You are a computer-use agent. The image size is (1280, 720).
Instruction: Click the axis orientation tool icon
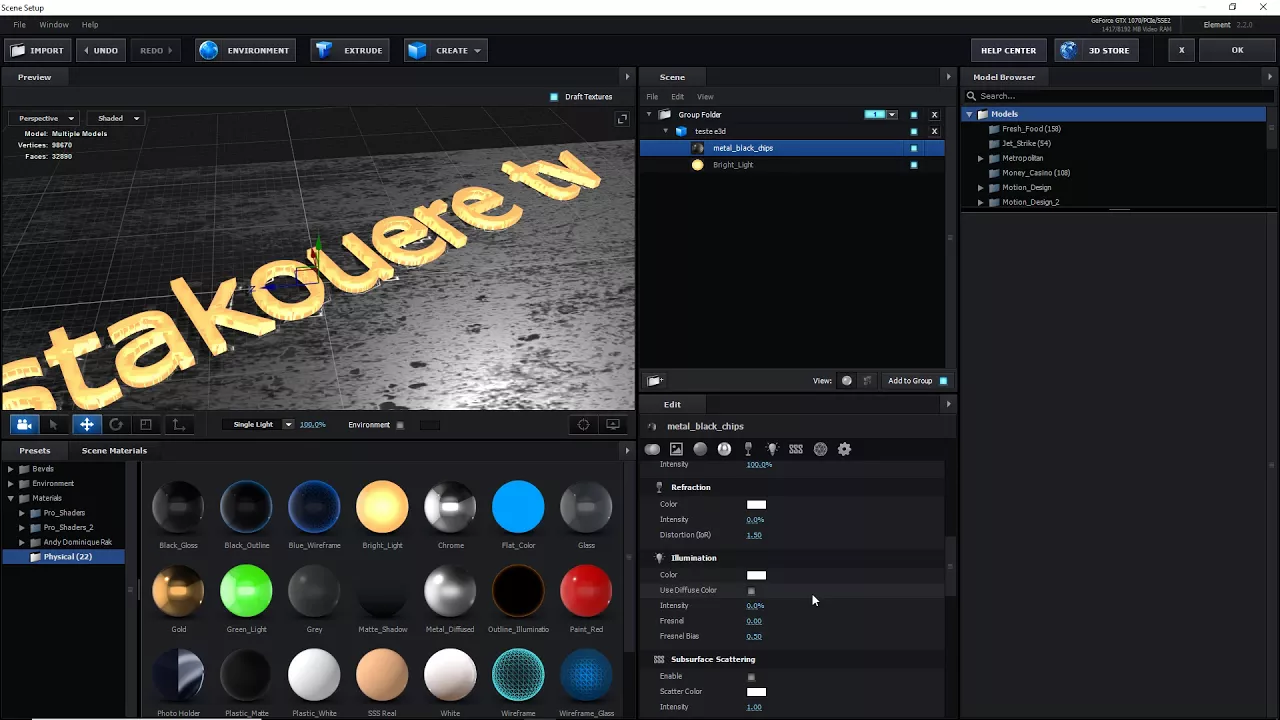pos(178,425)
